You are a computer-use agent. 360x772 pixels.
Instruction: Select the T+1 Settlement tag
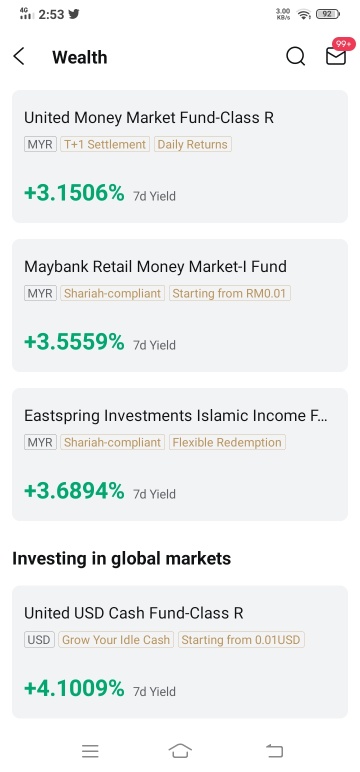(105, 144)
